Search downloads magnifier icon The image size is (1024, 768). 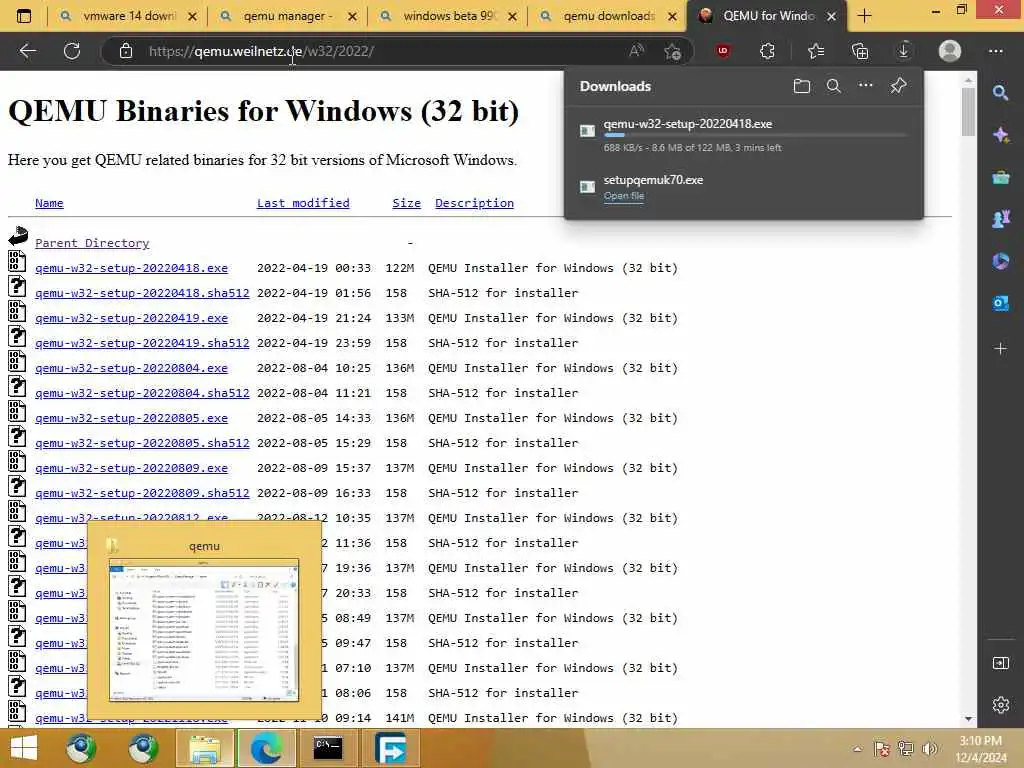pyautogui.click(x=834, y=86)
